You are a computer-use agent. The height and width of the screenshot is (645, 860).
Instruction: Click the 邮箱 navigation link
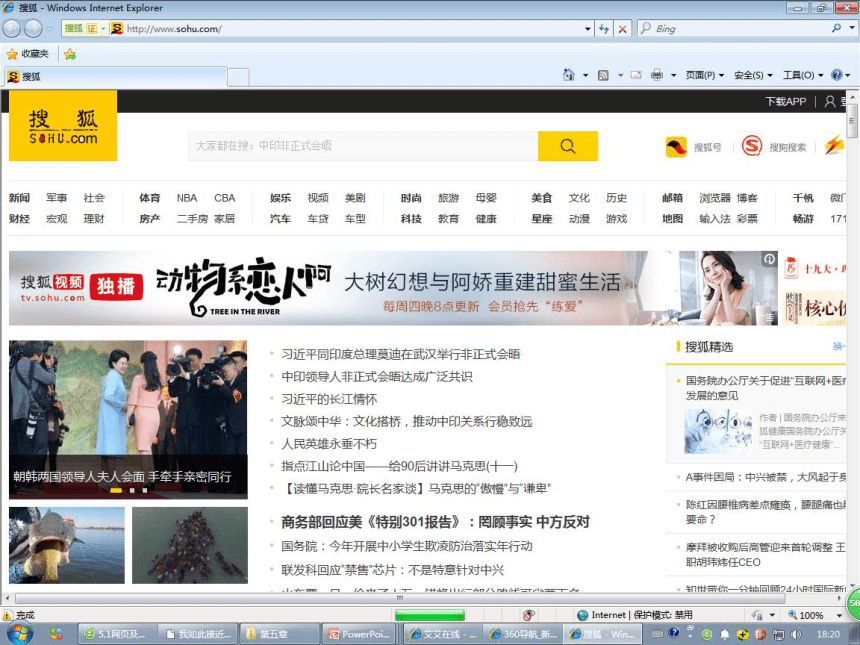[x=672, y=197]
